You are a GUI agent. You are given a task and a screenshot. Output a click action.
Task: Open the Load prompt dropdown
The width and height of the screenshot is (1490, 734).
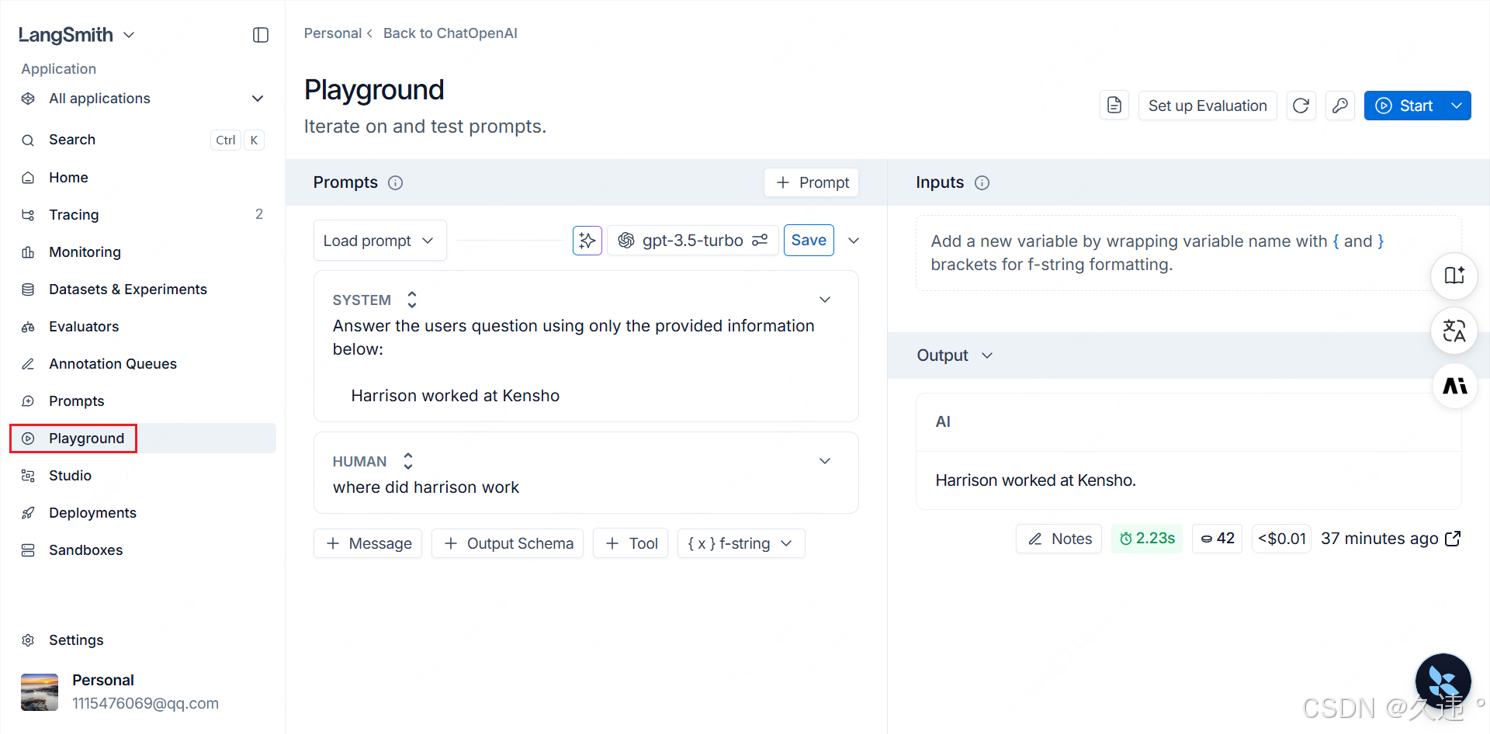point(379,241)
